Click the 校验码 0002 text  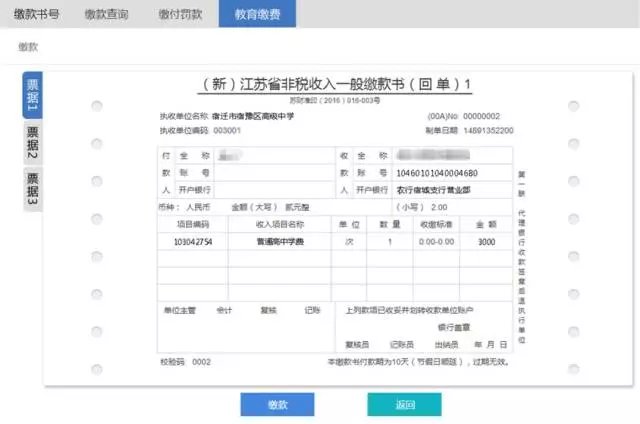(186, 361)
